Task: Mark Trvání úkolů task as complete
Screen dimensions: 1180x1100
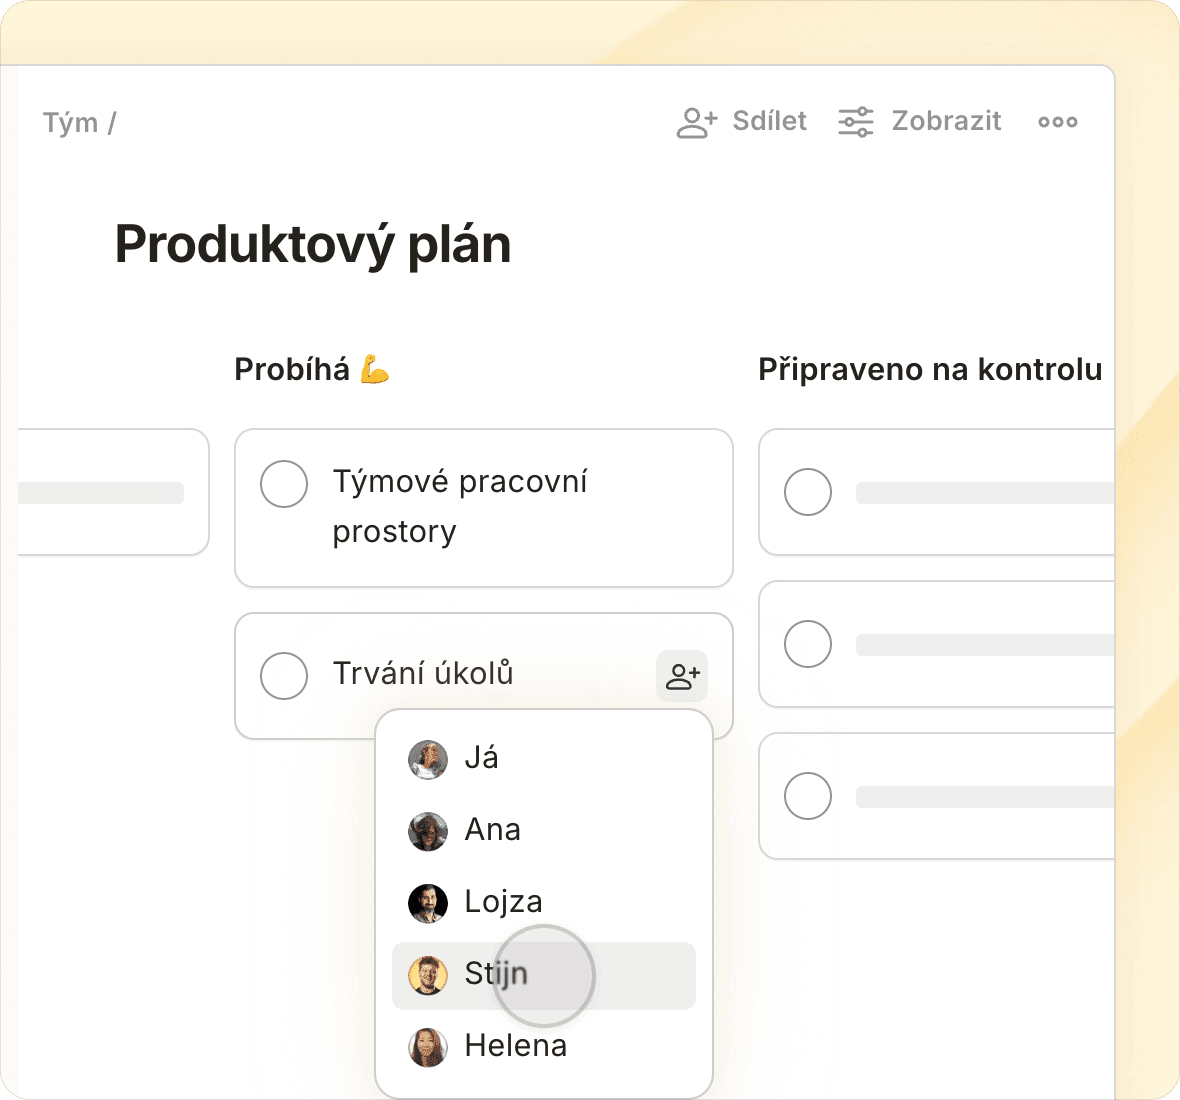Action: [284, 676]
